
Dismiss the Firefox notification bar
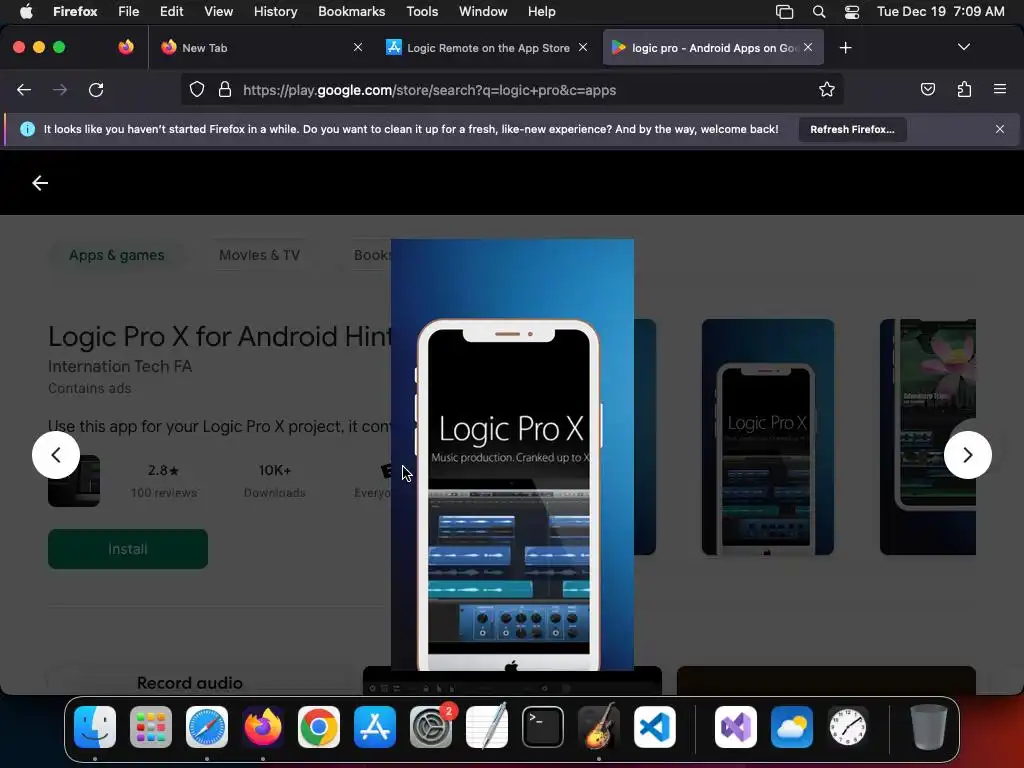pos(1000,129)
